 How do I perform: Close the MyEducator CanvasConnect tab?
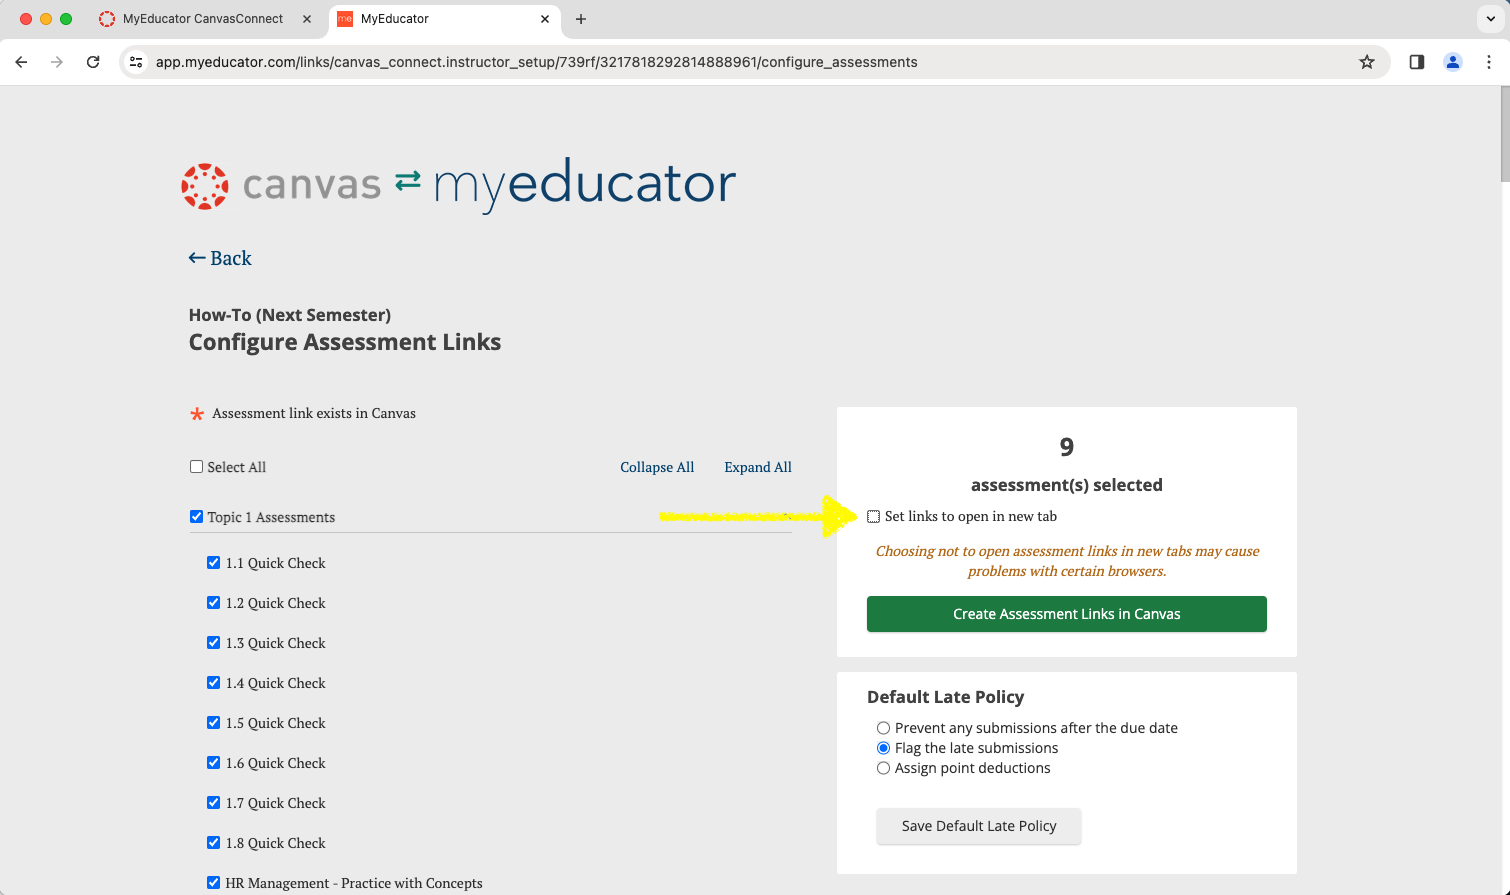click(x=307, y=19)
